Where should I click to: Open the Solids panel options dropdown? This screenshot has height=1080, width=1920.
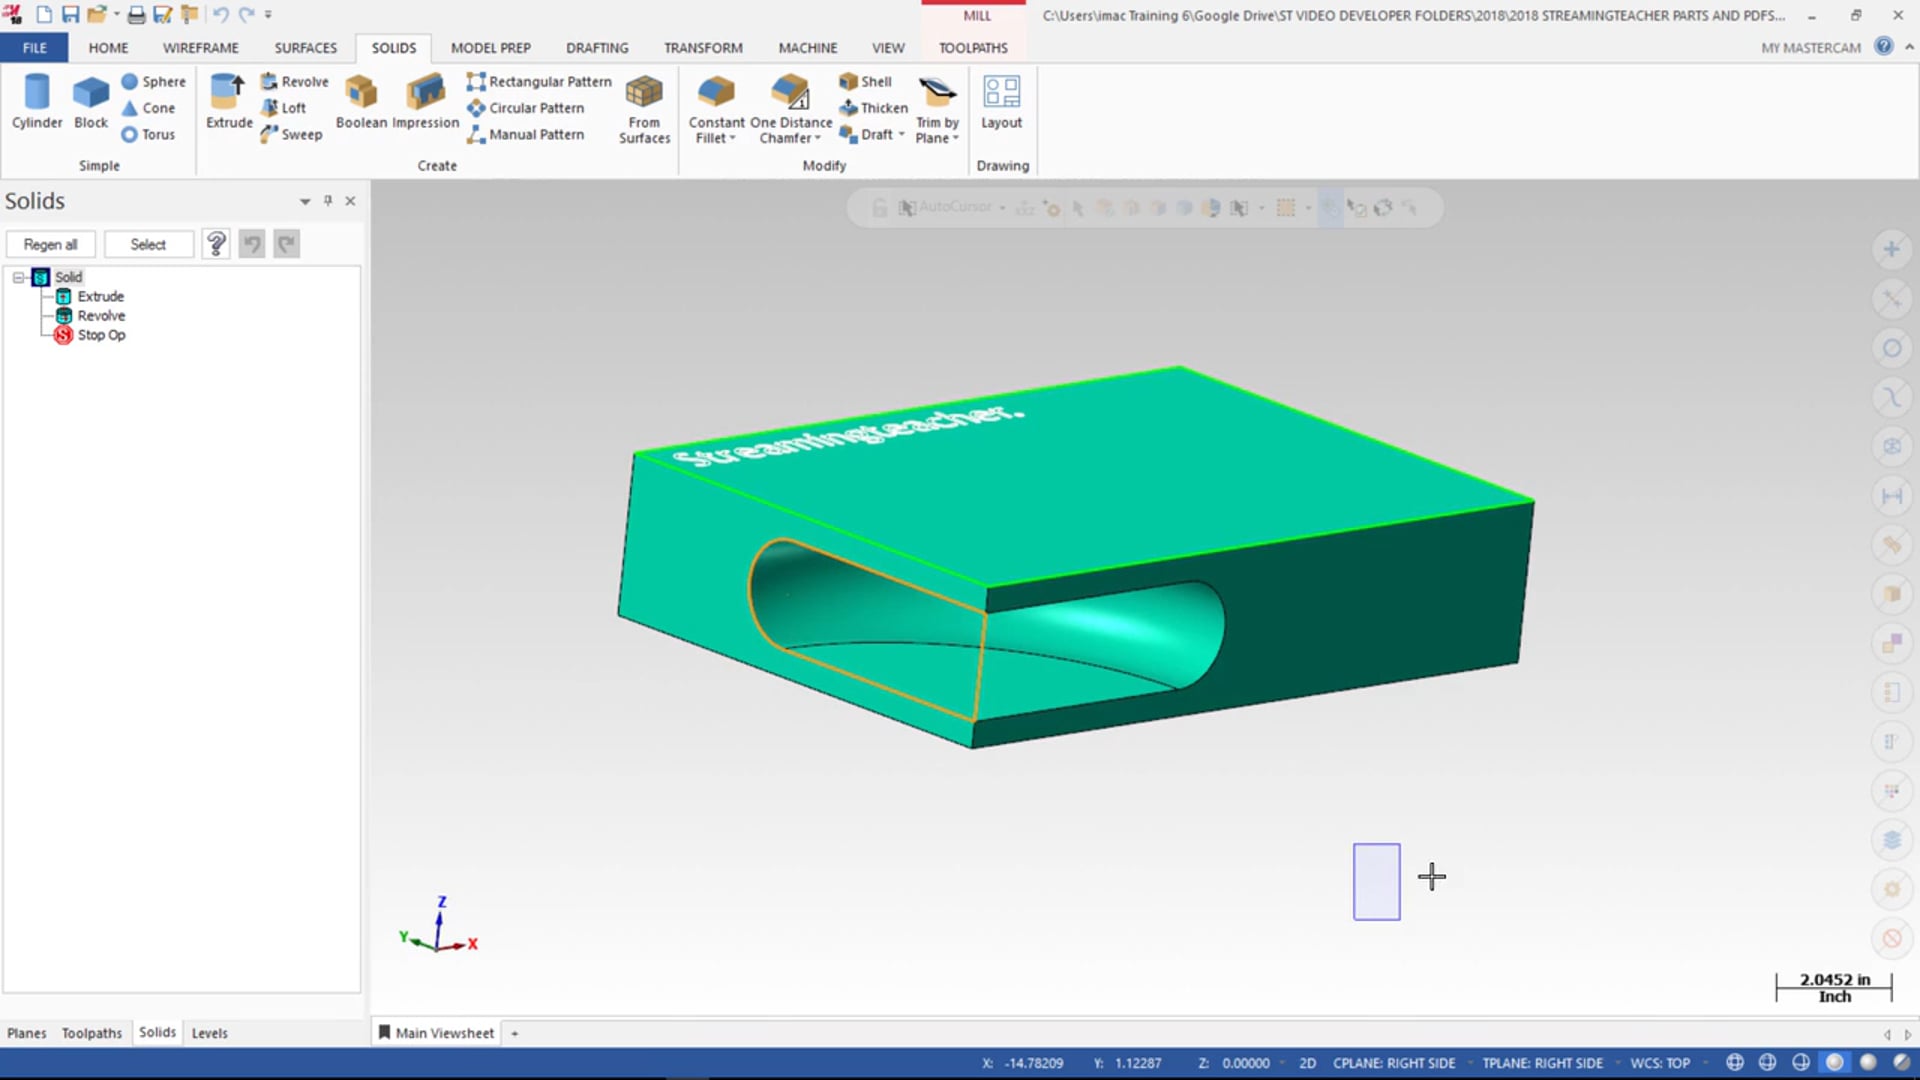(305, 201)
